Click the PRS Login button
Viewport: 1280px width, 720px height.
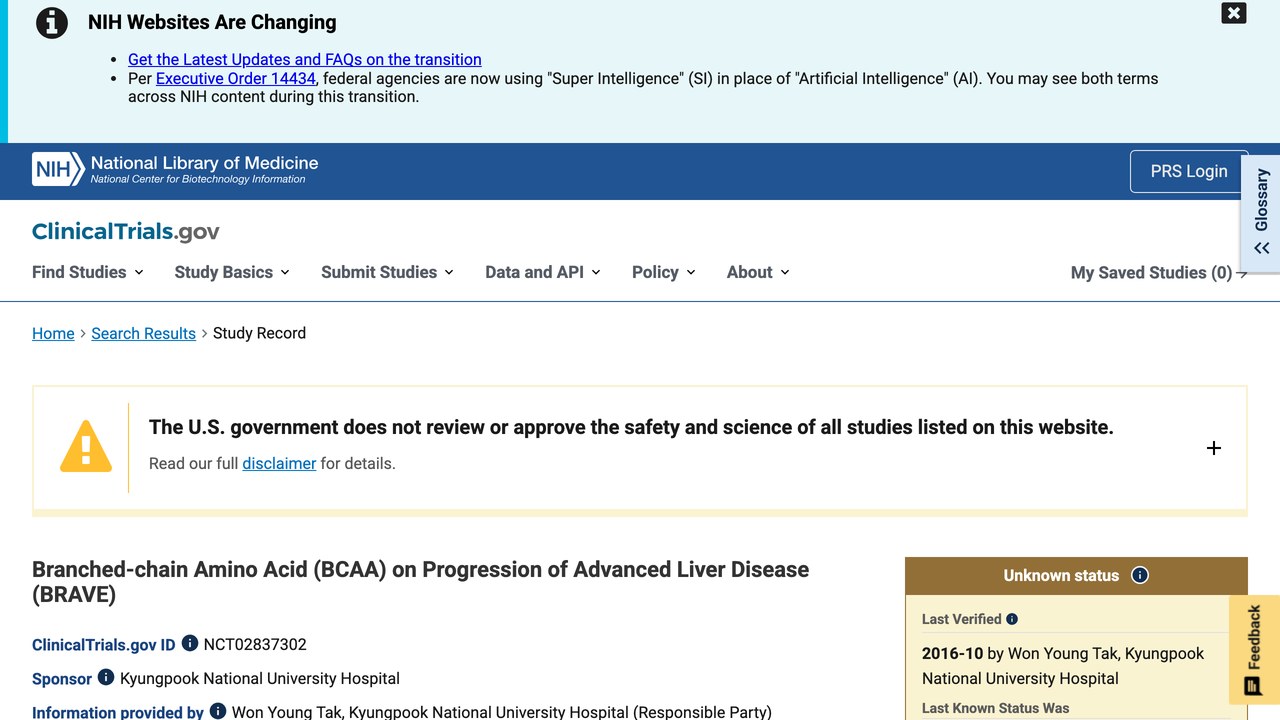pyautogui.click(x=1189, y=171)
